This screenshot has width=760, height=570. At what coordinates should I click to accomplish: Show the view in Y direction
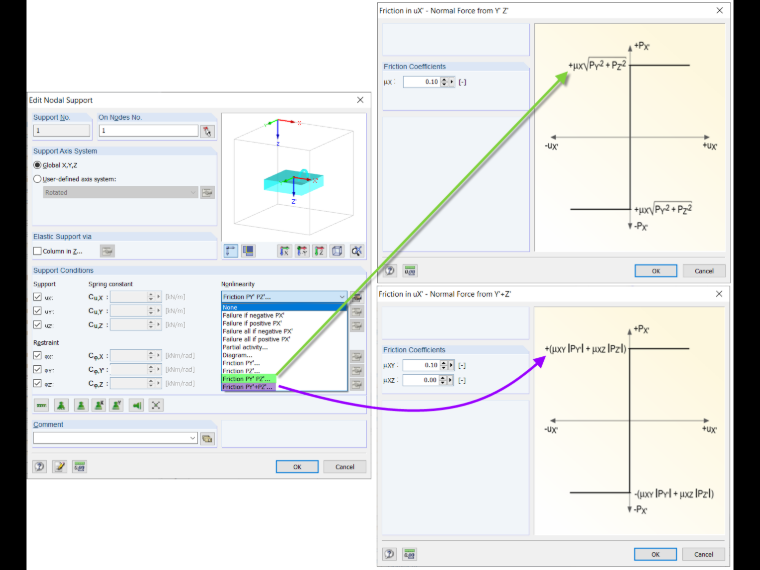tap(302, 251)
